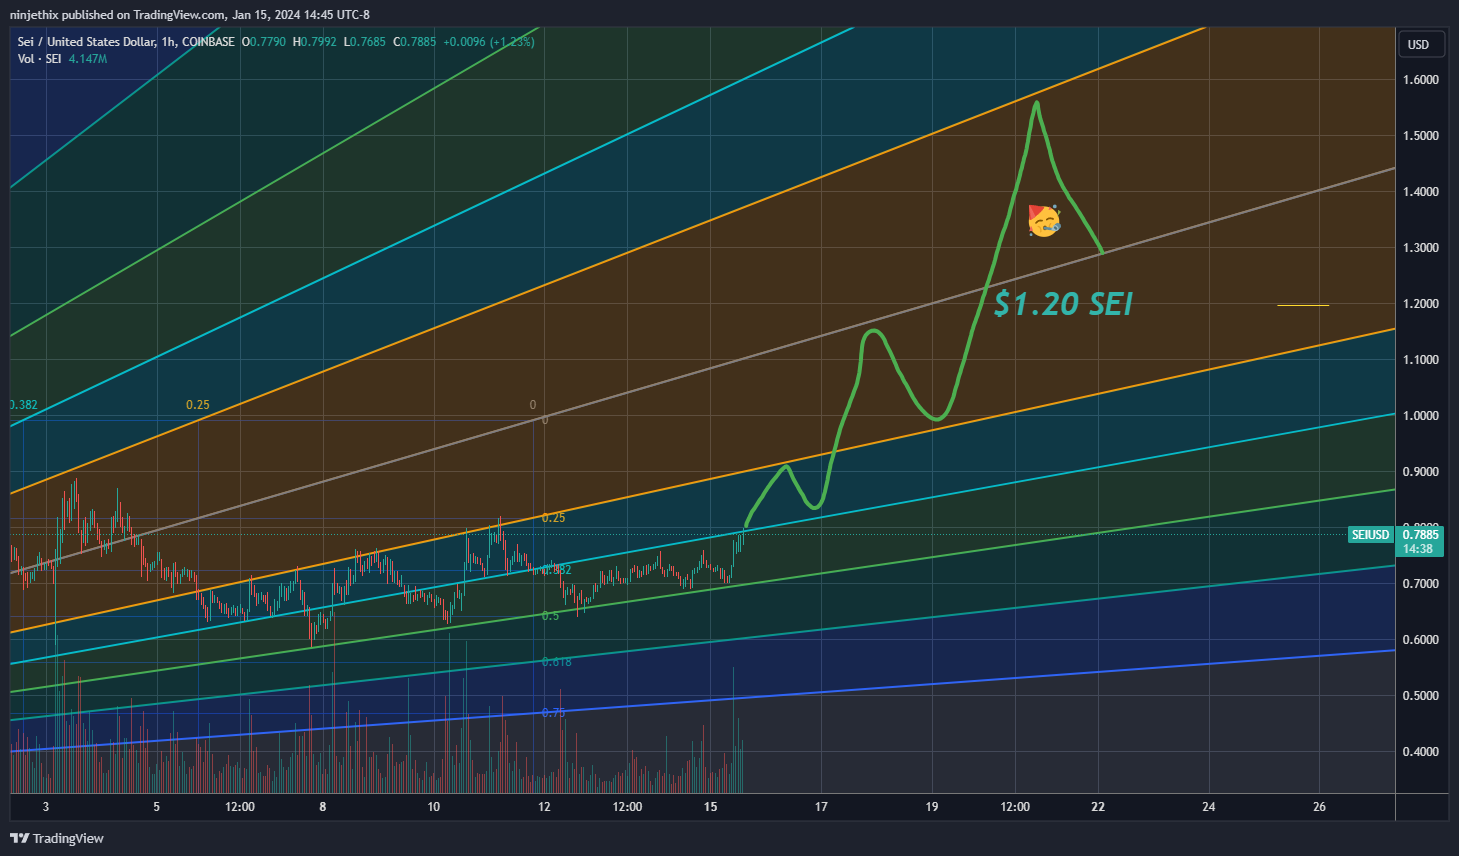Click the Low value L0.7685
Screen dimensions: 1459x856
click(364, 42)
